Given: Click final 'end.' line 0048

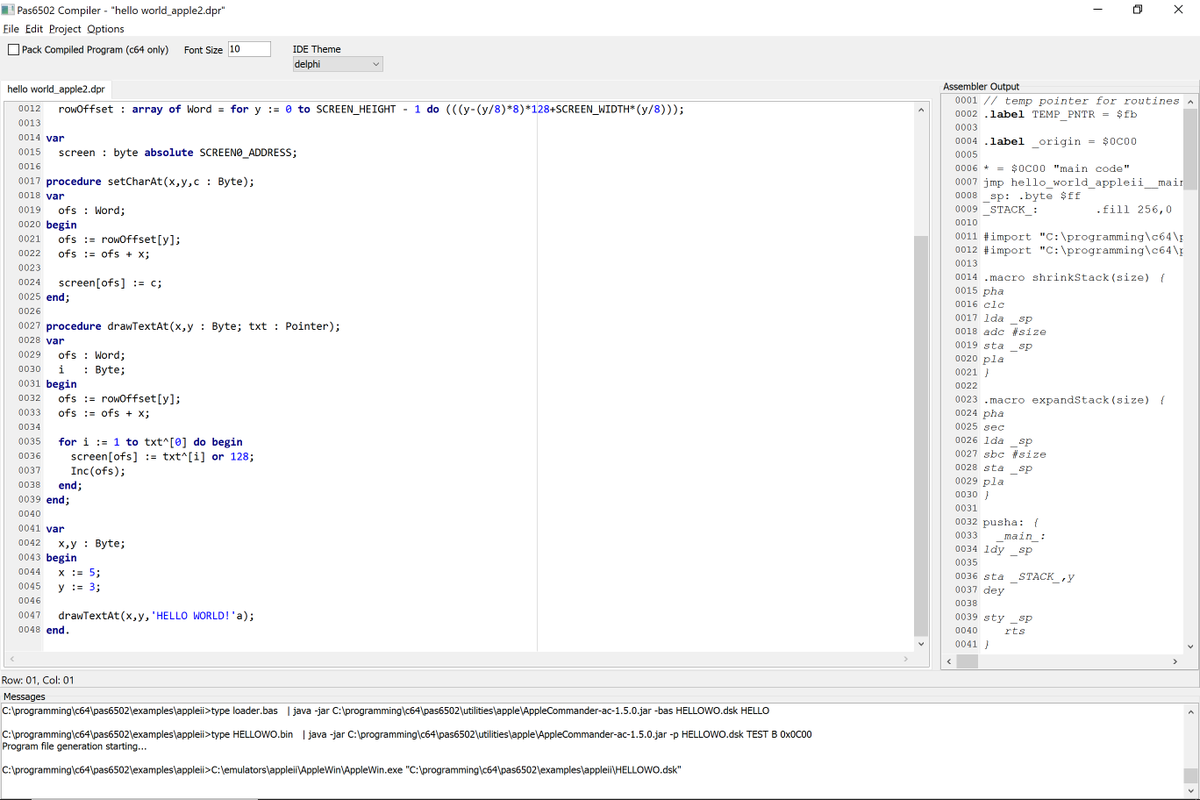Looking at the screenshot, I should point(58,630).
